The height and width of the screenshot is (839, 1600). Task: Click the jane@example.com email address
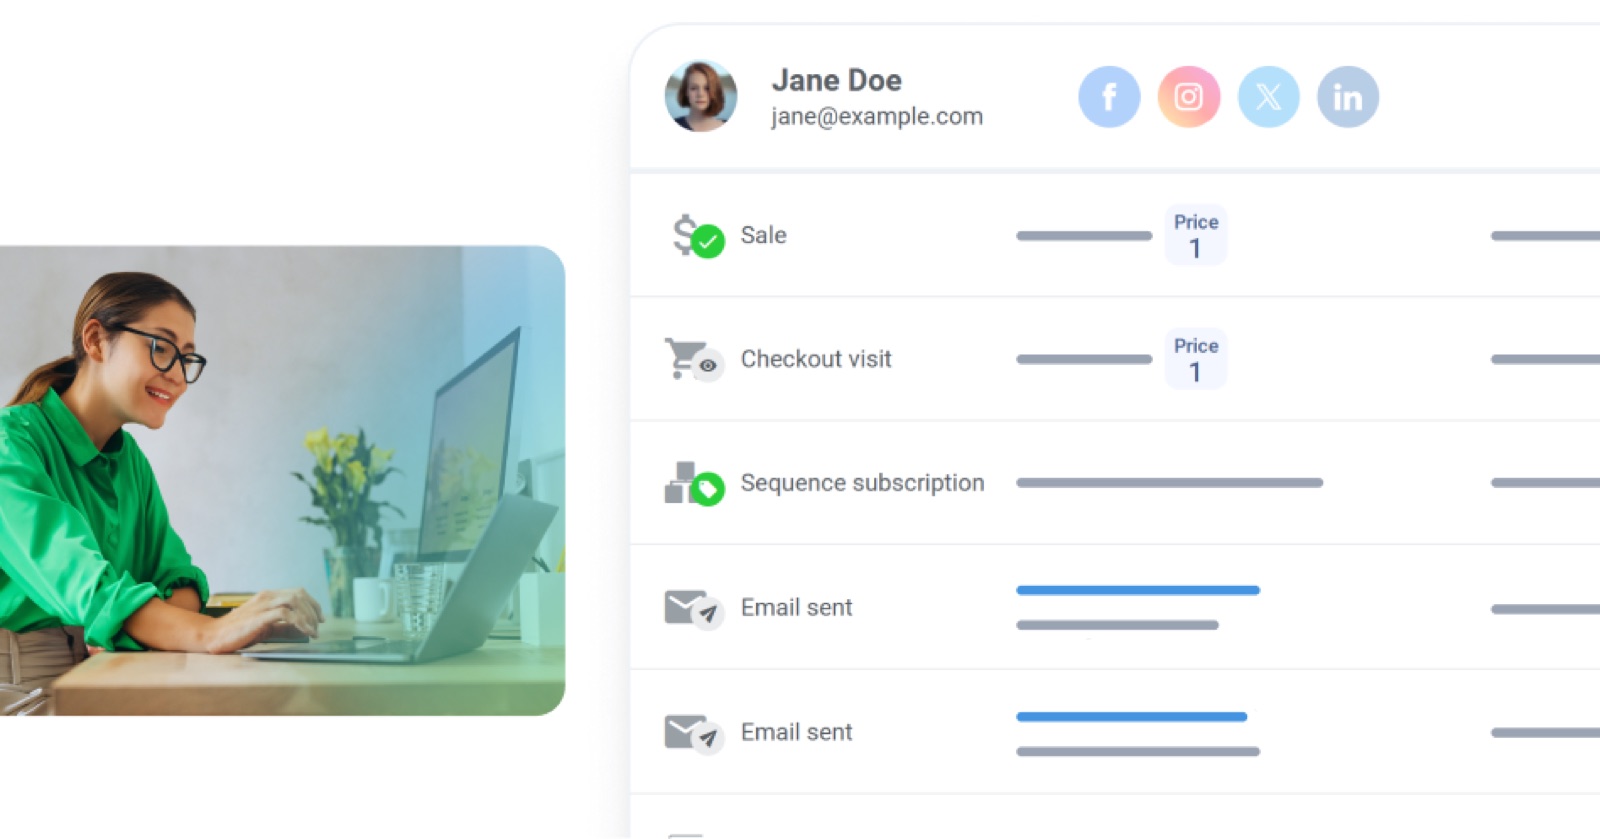coord(877,116)
